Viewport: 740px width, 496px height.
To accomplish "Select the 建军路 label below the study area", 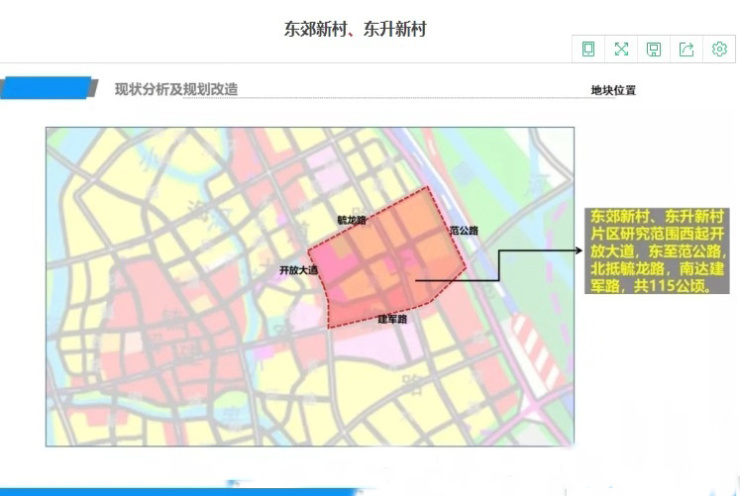I will click(391, 320).
